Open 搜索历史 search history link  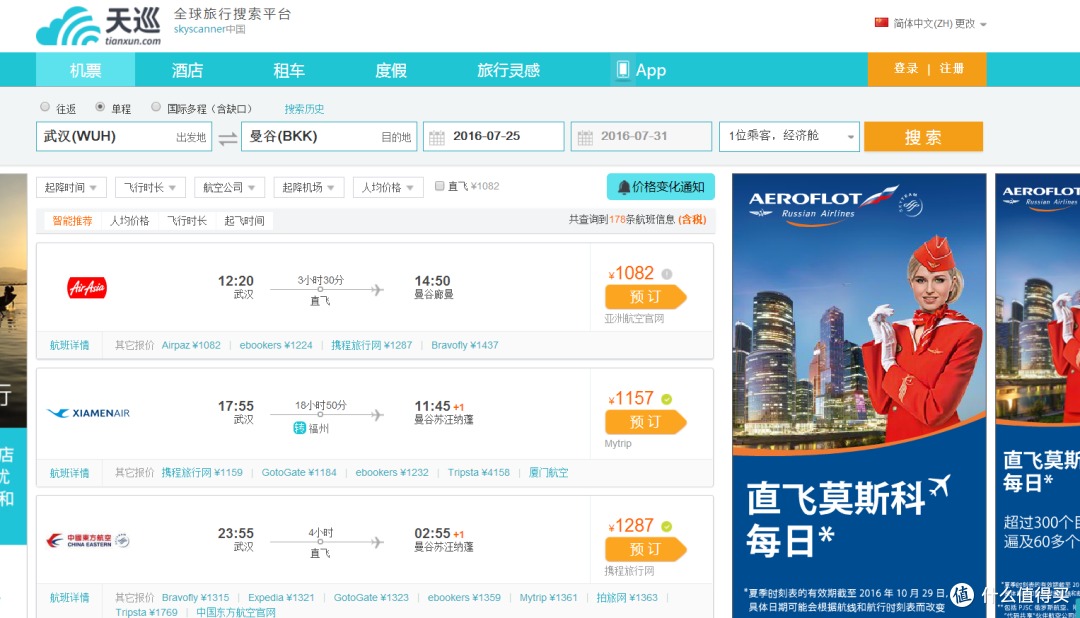(304, 109)
